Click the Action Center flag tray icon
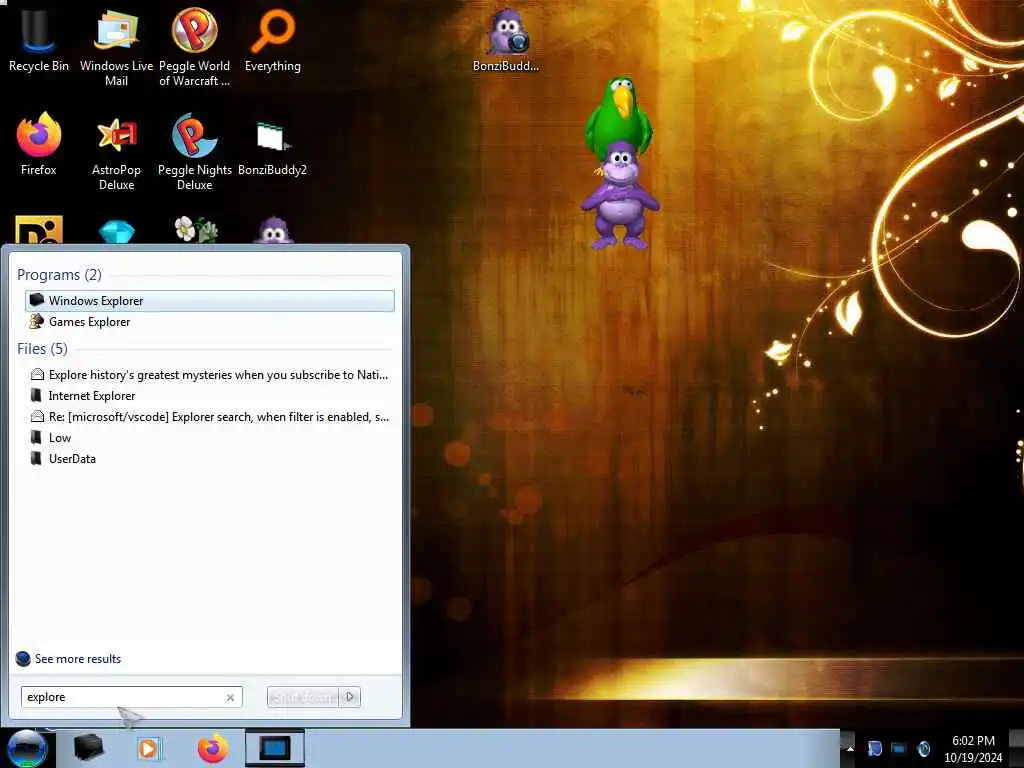Screen dimensions: 1024x768 coord(875,748)
